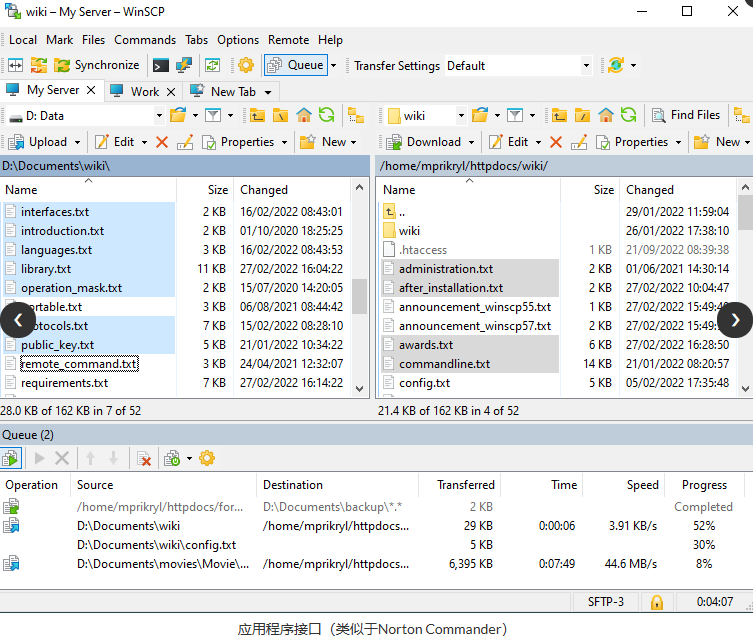Sort remote panel by Size column
753x641 pixels.
pyautogui.click(x=590, y=190)
